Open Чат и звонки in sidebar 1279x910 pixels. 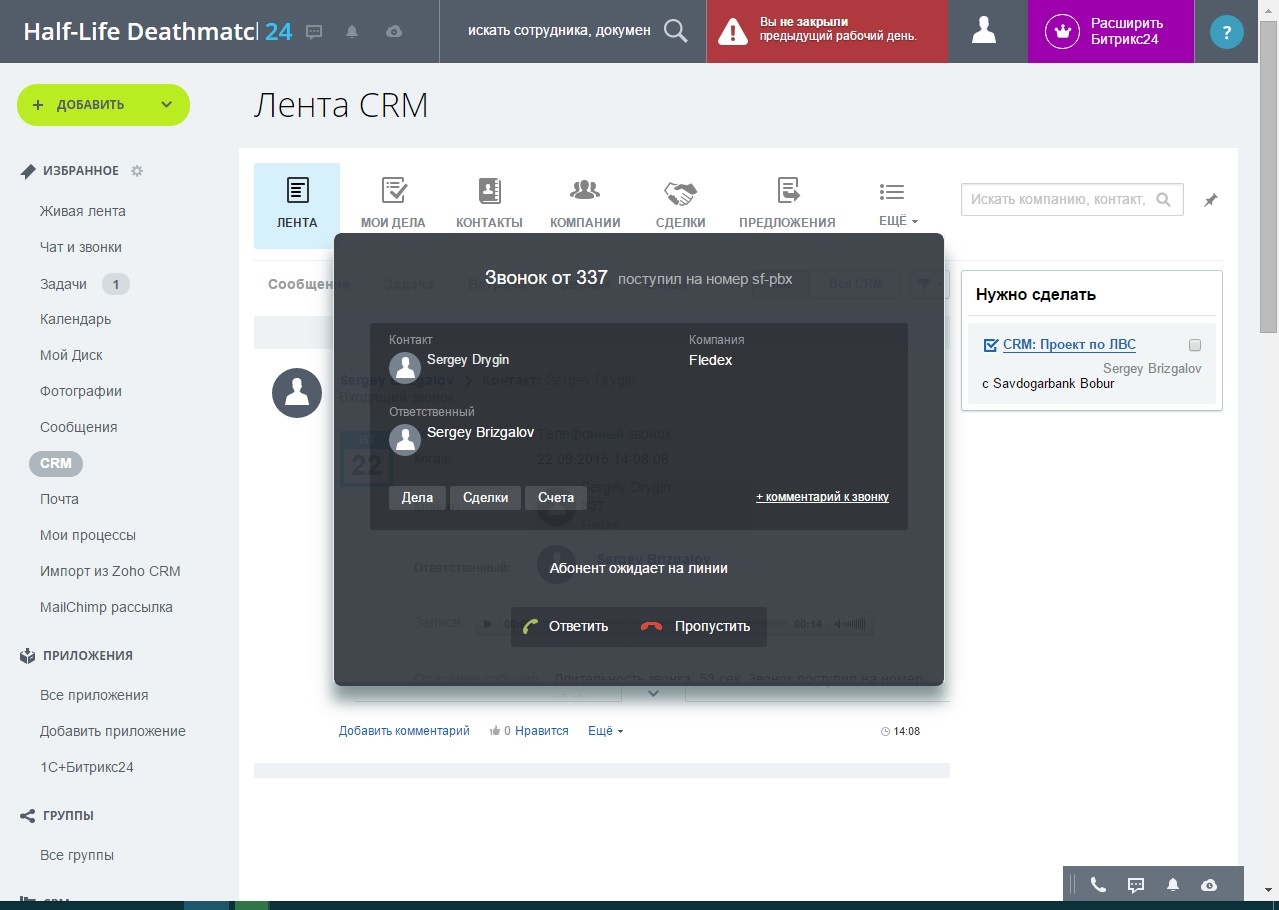[x=81, y=247]
